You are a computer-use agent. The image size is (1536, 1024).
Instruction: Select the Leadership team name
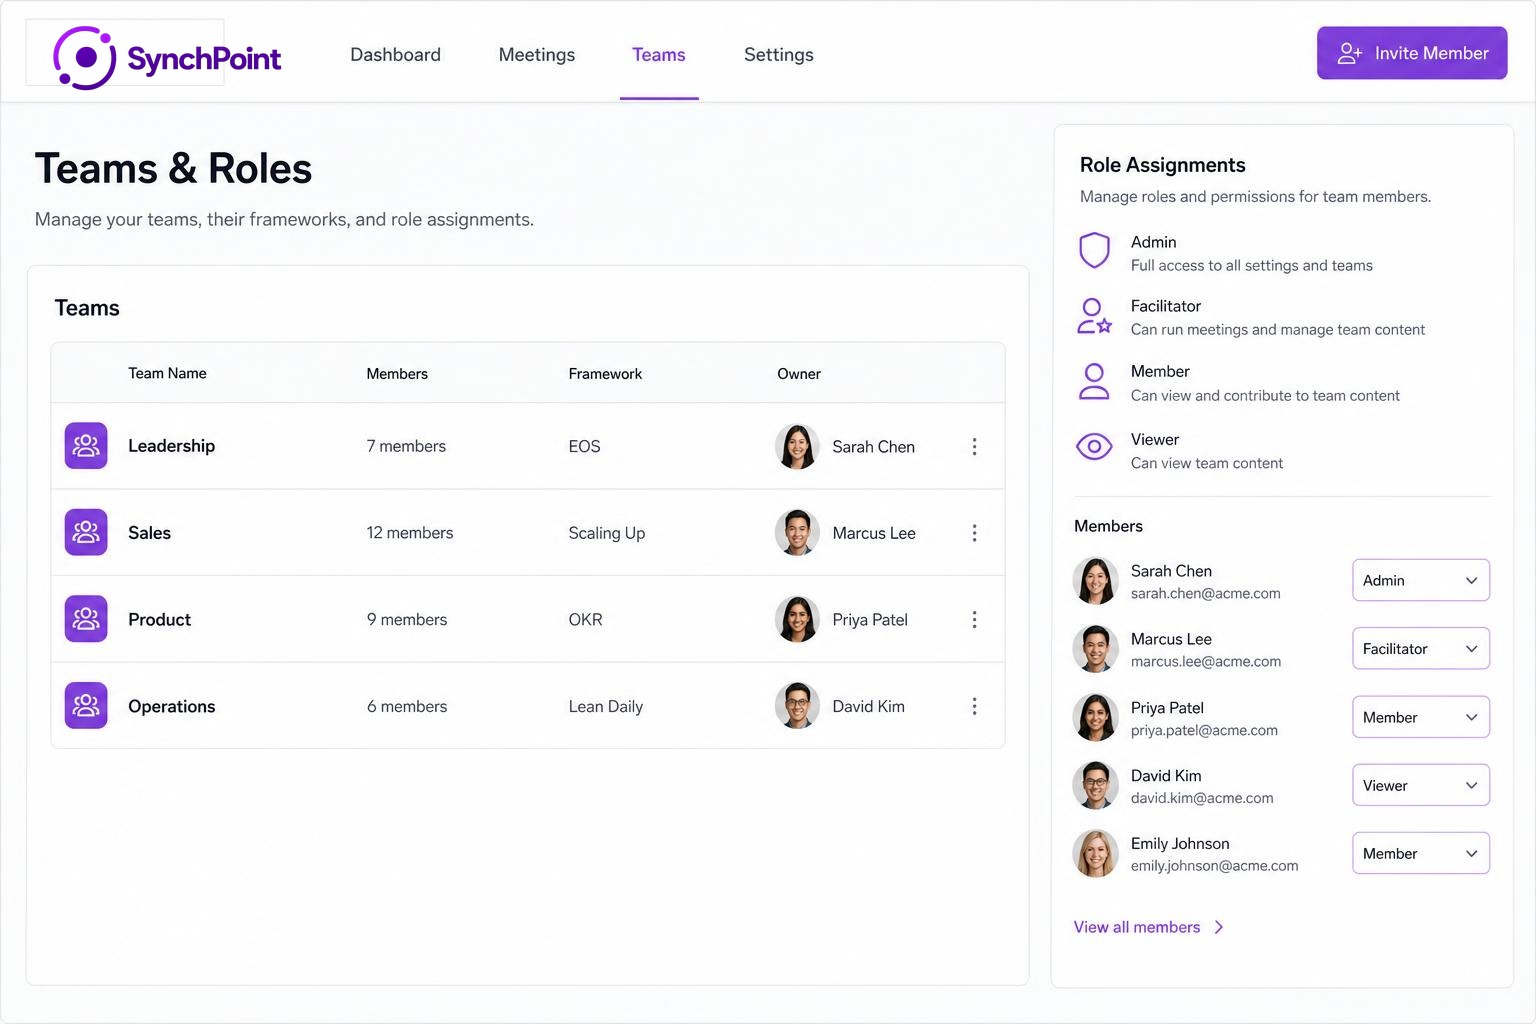[171, 446]
